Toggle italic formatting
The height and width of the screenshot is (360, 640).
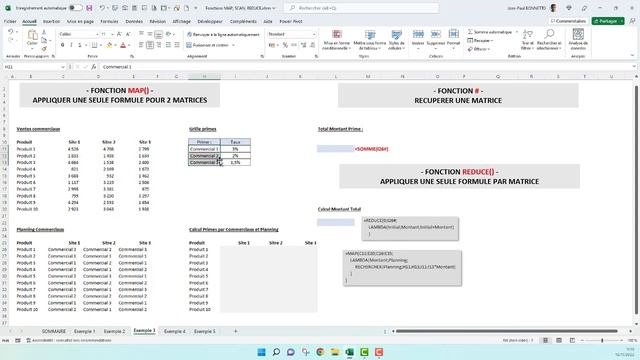tap(71, 45)
